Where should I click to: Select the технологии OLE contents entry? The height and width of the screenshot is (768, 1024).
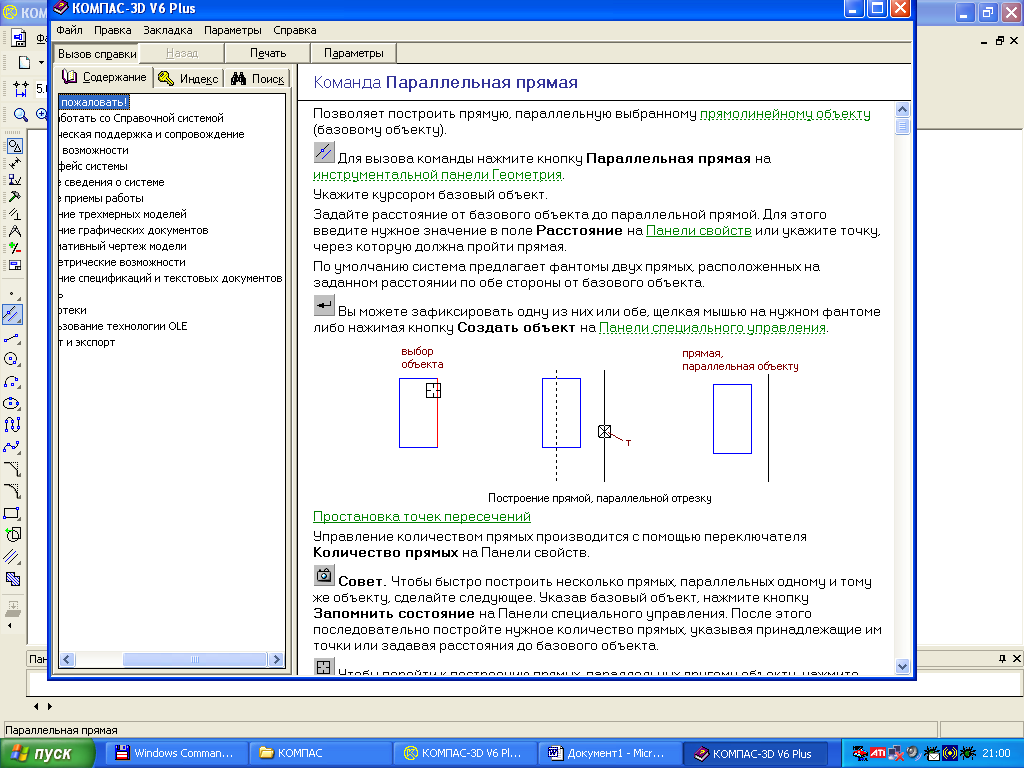123,326
